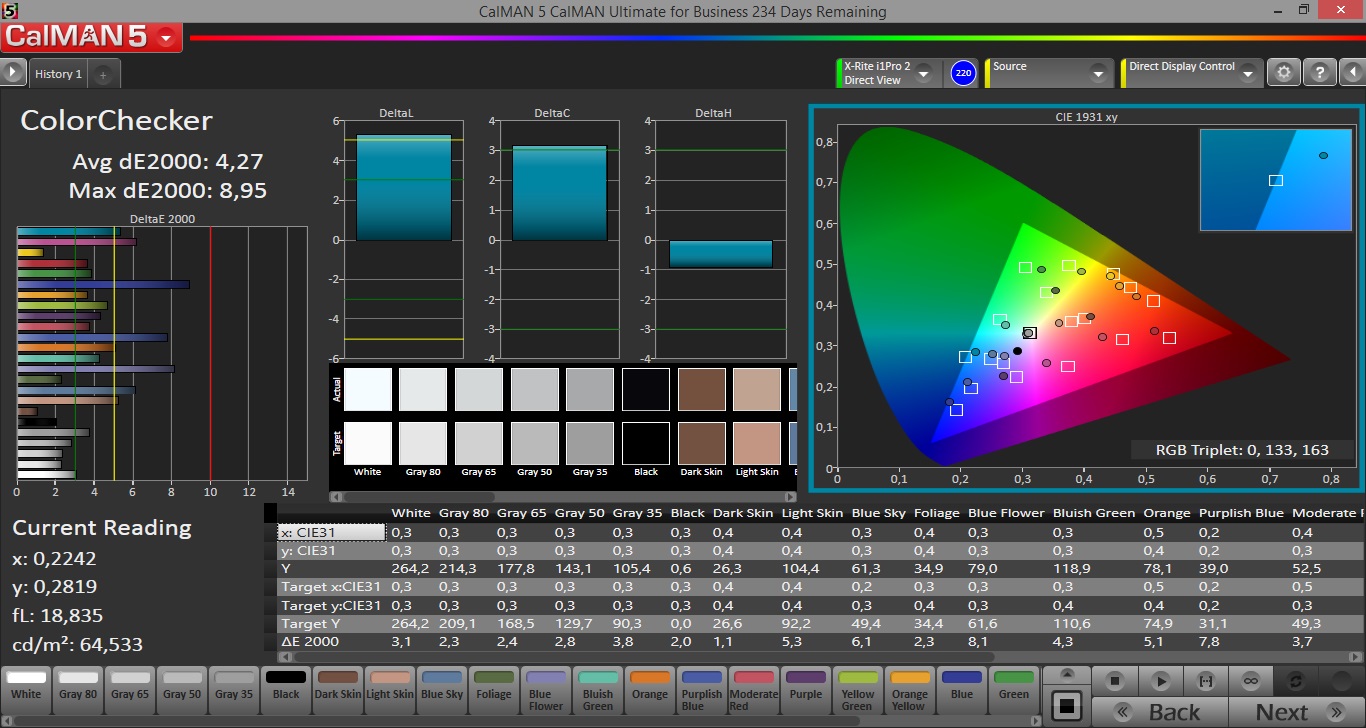Click the question mark help icon
This screenshot has height=728, width=1366.
coord(1320,72)
